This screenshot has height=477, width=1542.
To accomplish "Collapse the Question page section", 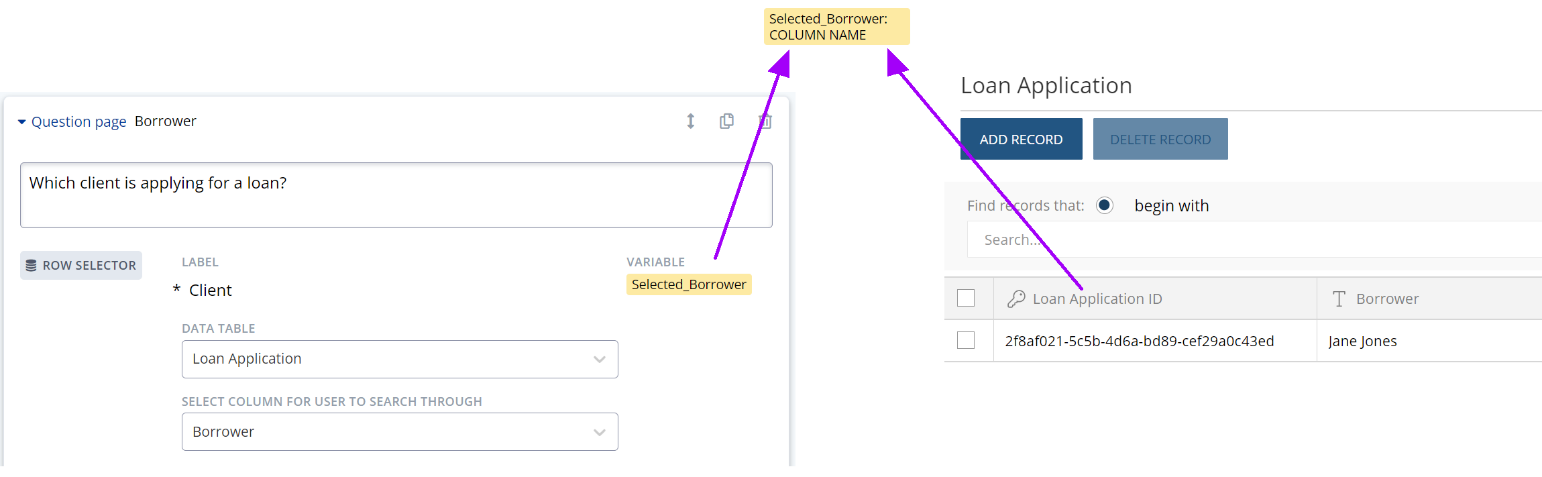I will [x=22, y=122].
